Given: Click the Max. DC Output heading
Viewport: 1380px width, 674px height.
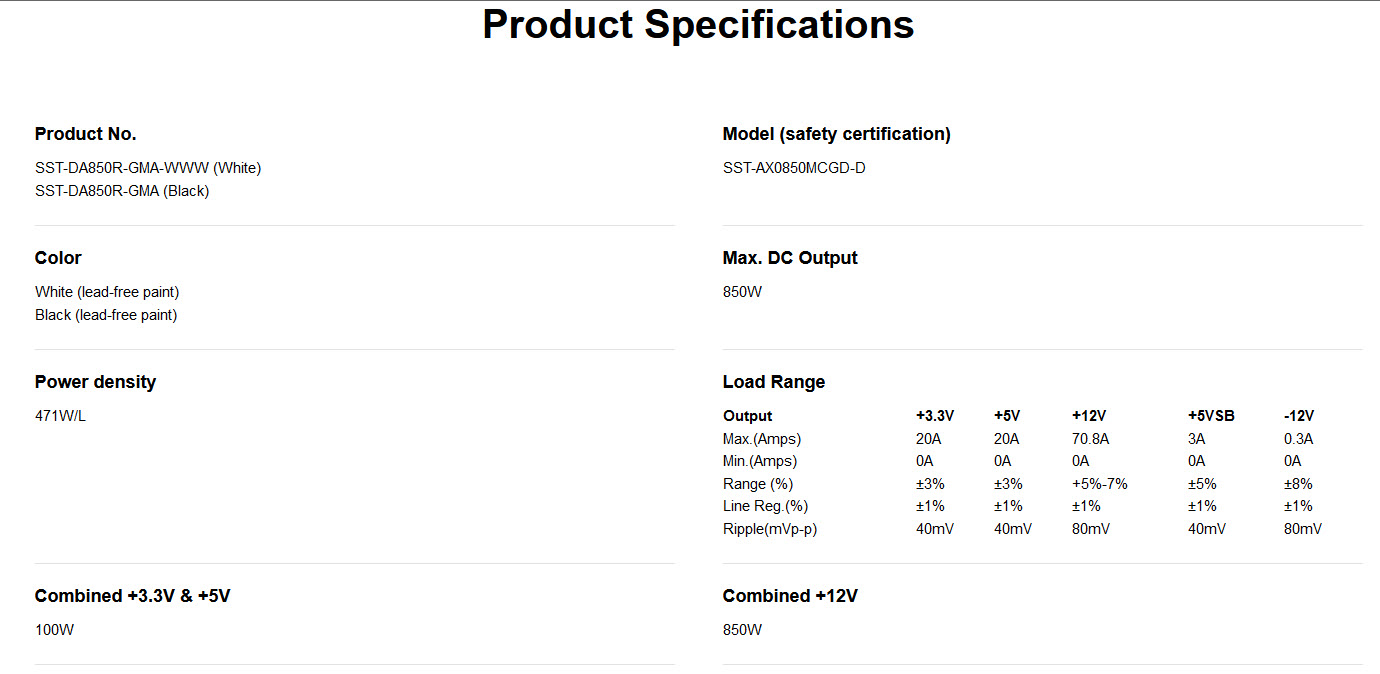Looking at the screenshot, I should 790,258.
